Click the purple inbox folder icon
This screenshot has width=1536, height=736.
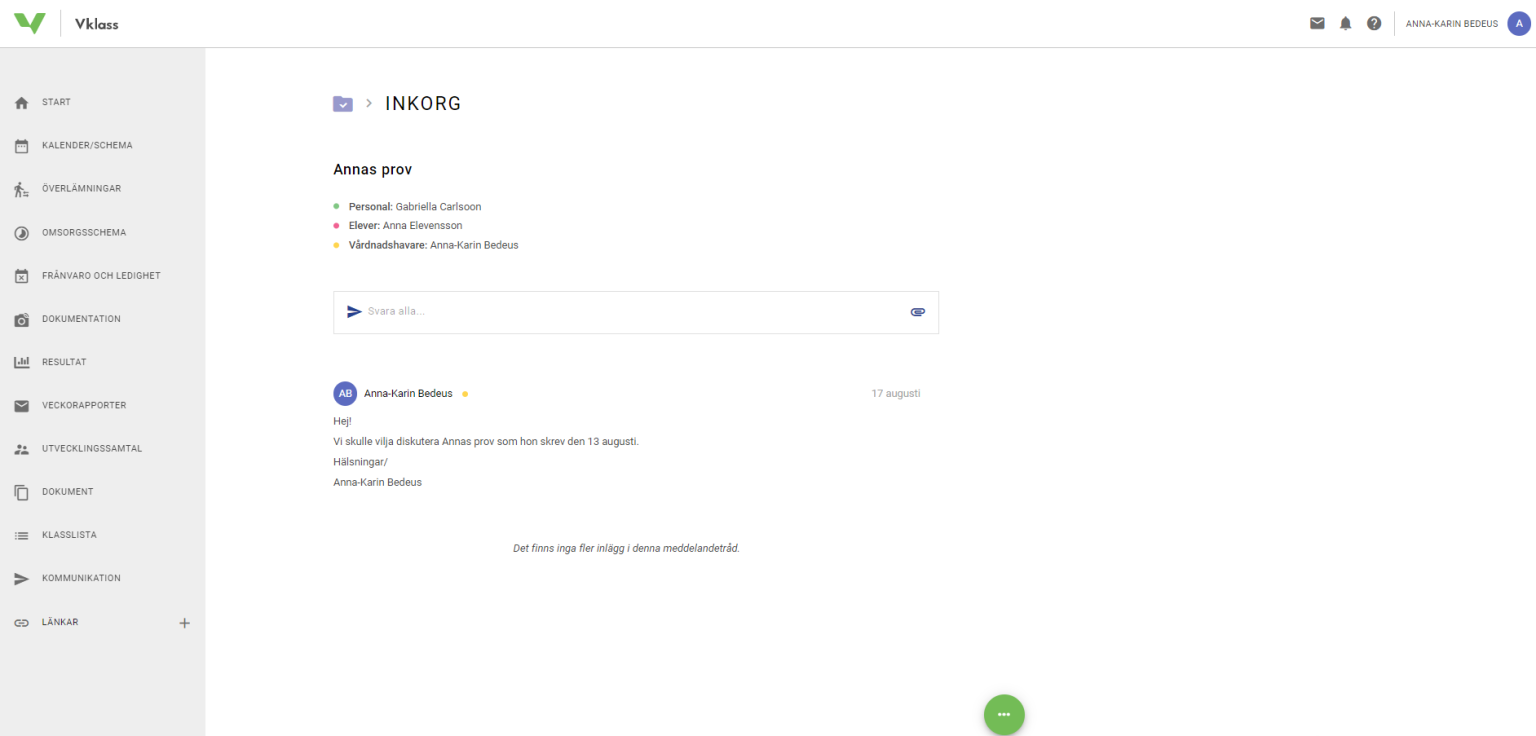[x=343, y=103]
